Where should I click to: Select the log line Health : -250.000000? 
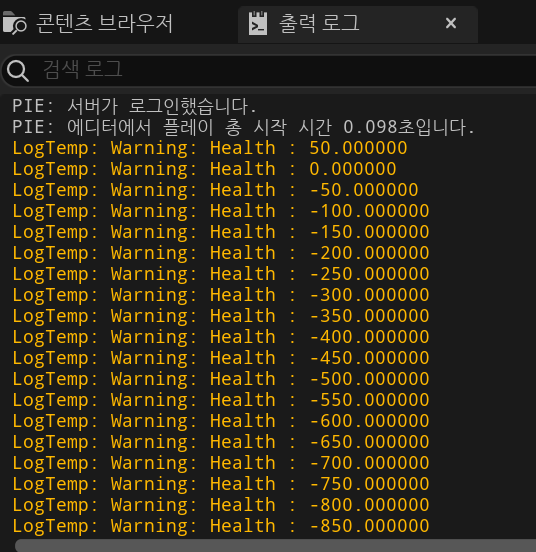click(221, 274)
